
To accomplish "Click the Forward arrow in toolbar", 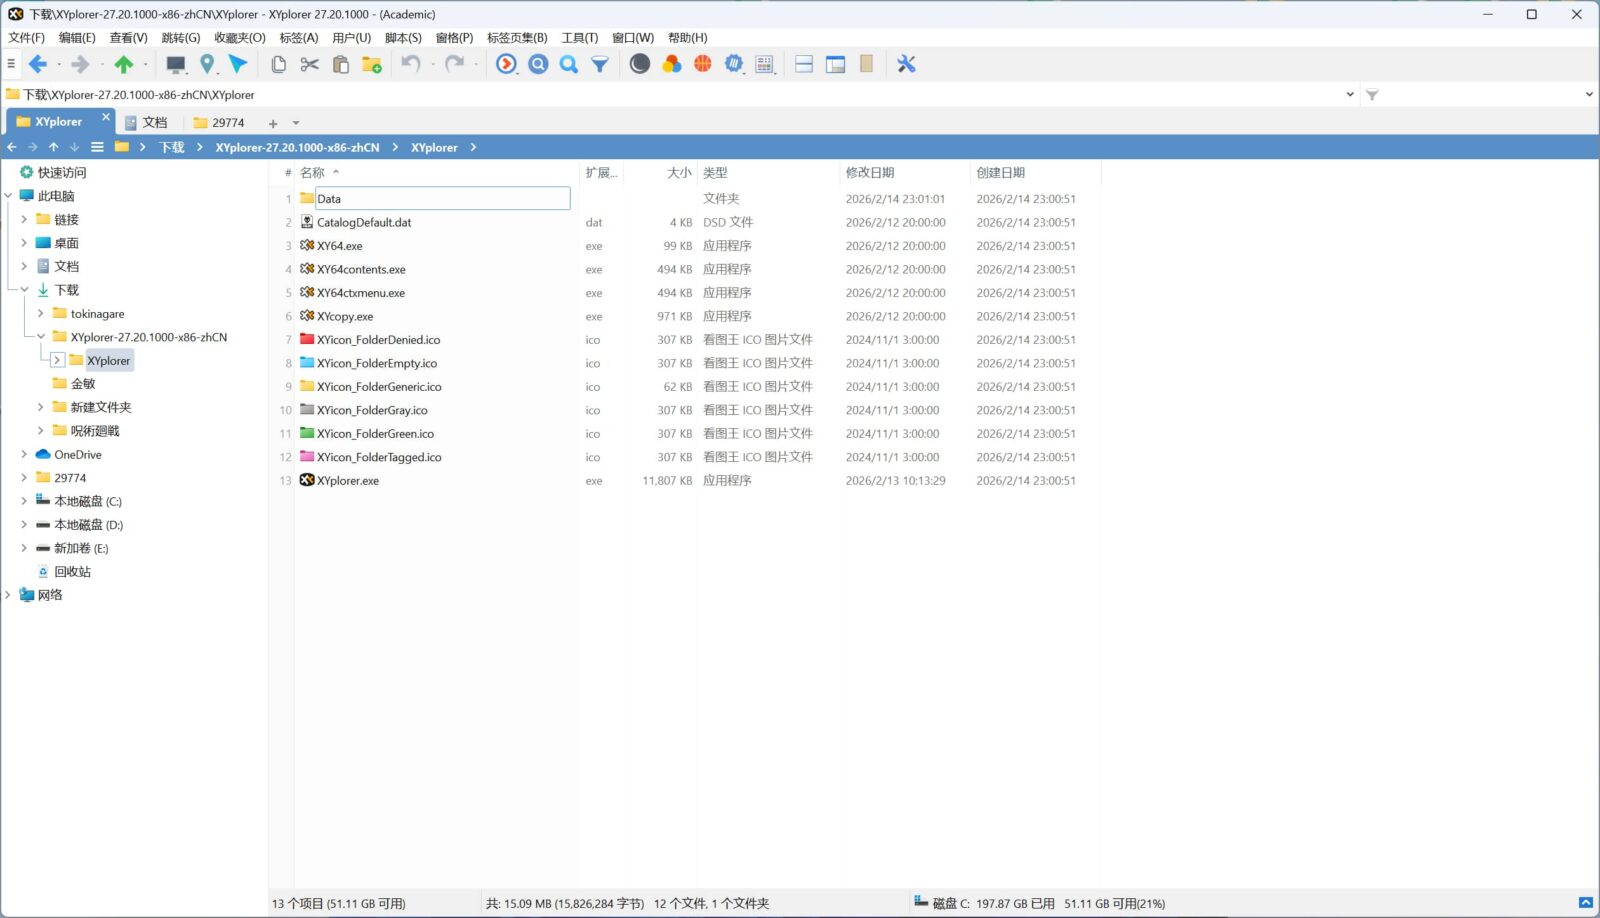I will coord(80,64).
